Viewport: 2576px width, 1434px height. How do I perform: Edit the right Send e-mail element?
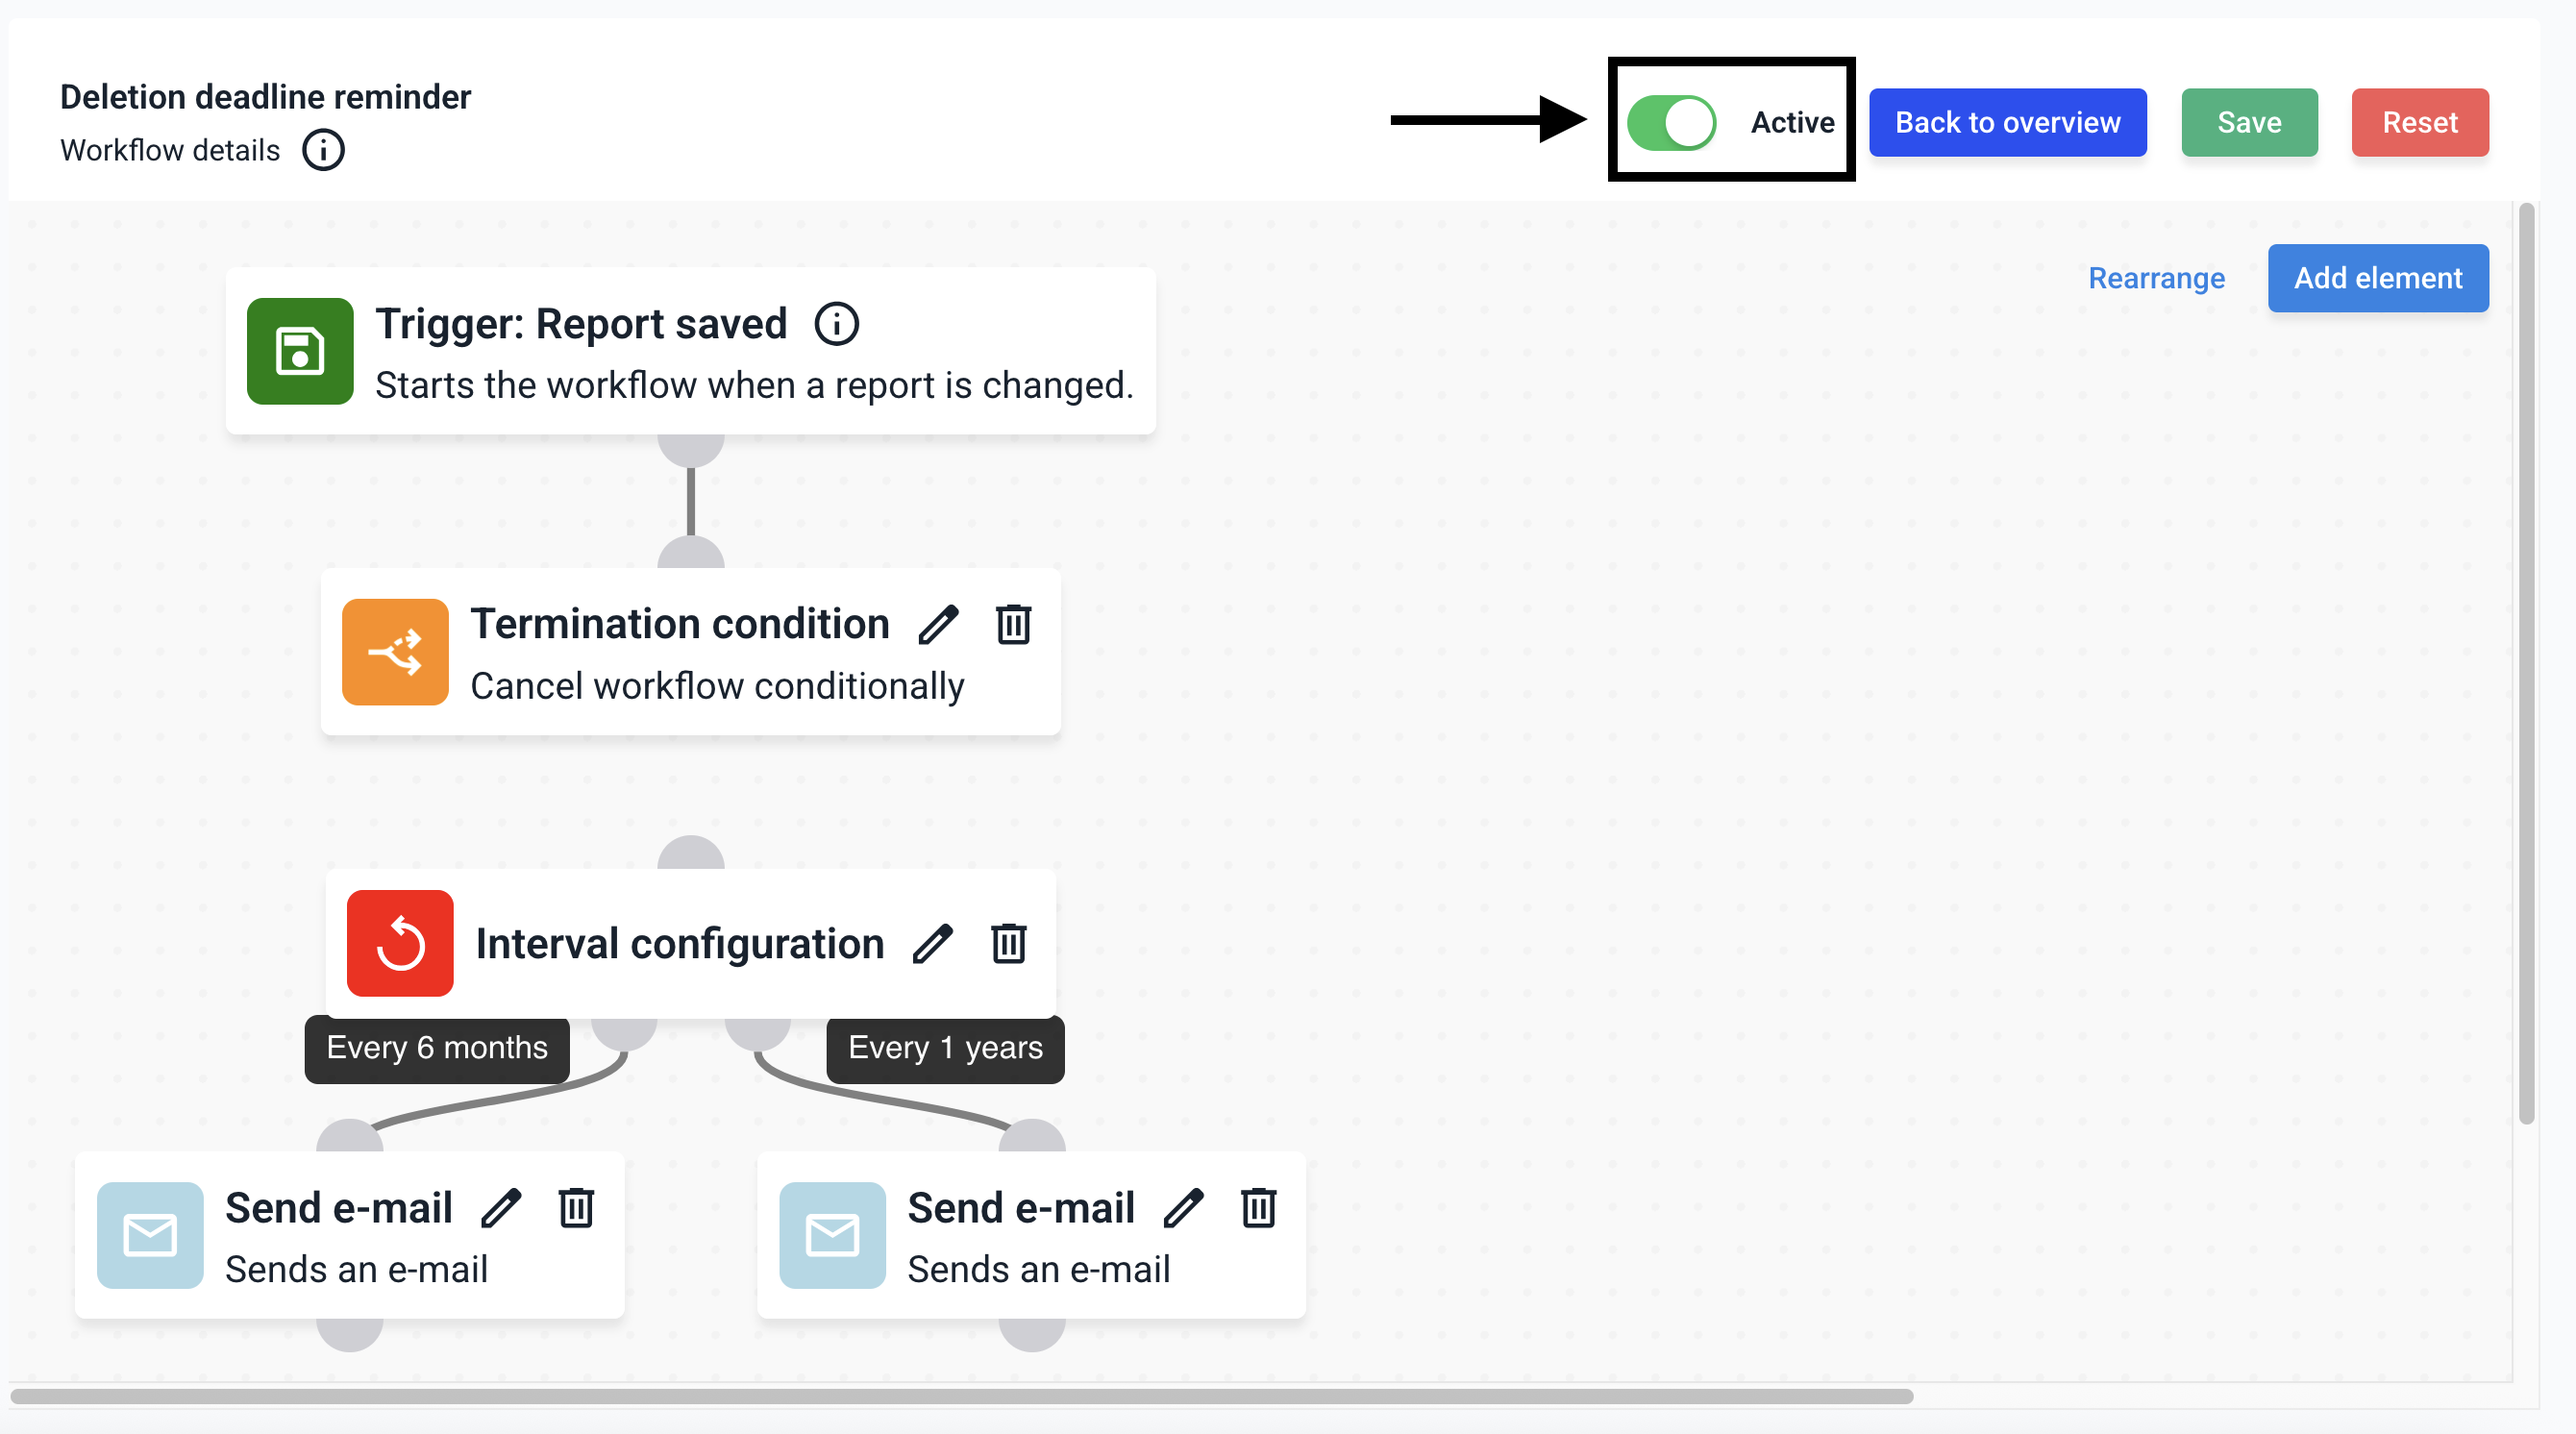1183,1207
